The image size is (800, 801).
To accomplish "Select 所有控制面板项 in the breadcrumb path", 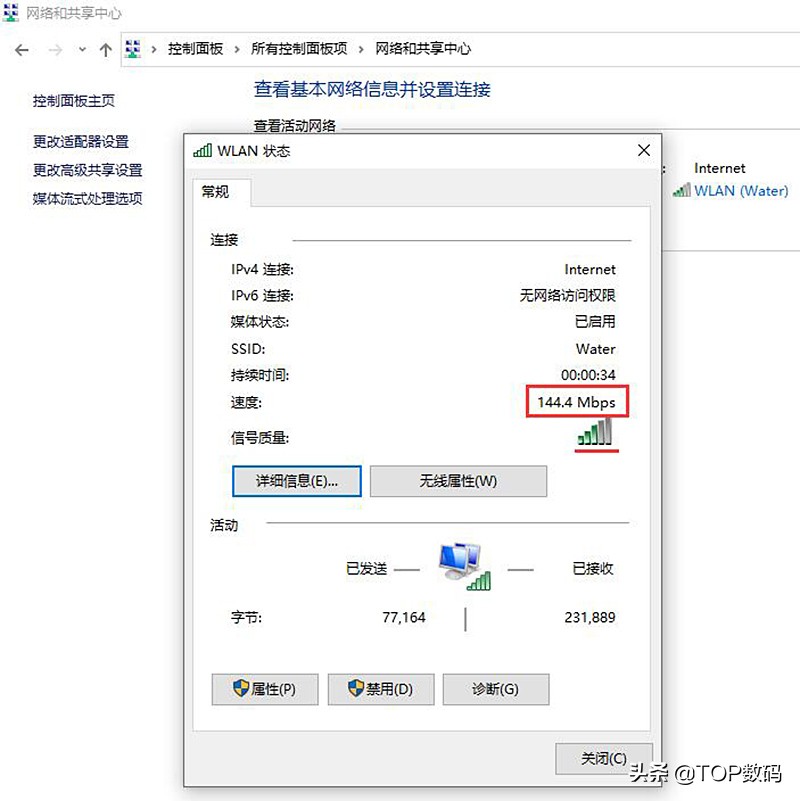I will [x=305, y=48].
